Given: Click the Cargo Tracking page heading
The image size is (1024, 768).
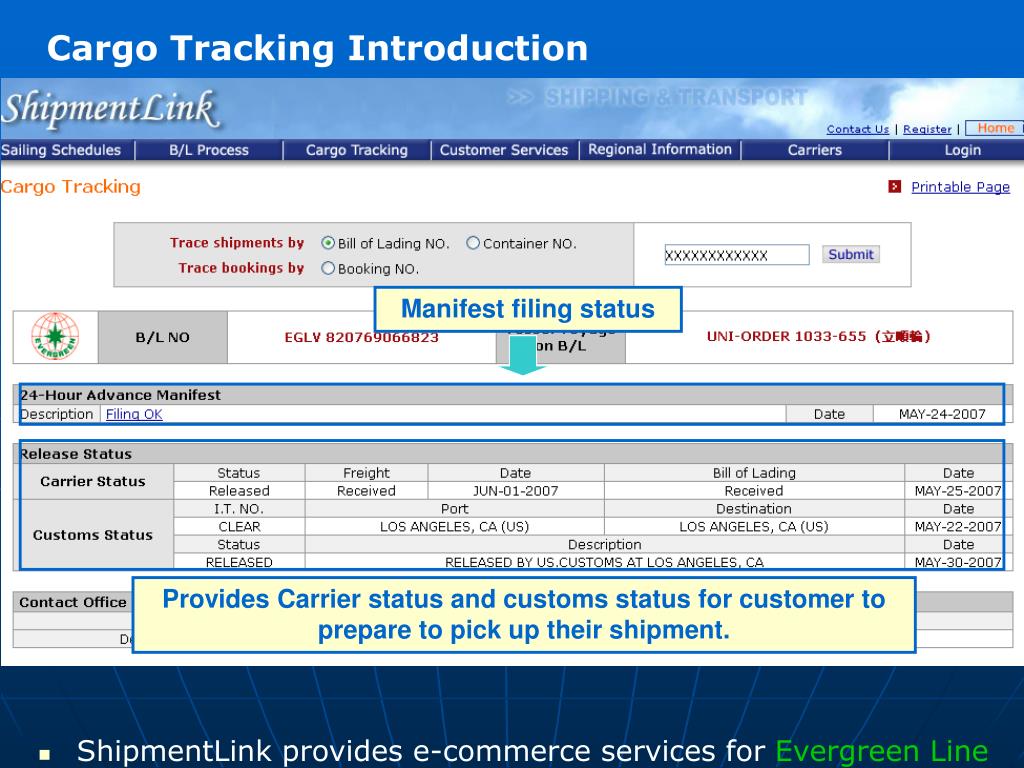Looking at the screenshot, I should coord(71,187).
